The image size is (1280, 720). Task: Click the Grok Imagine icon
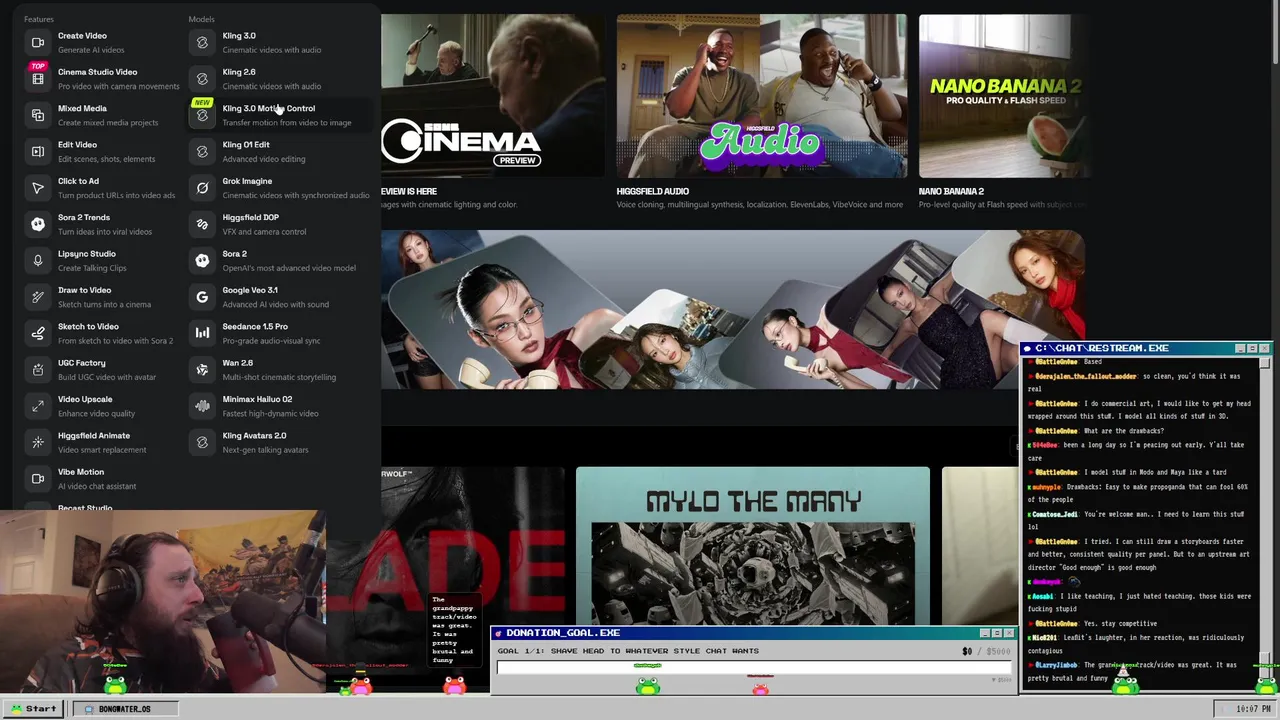tap(202, 188)
